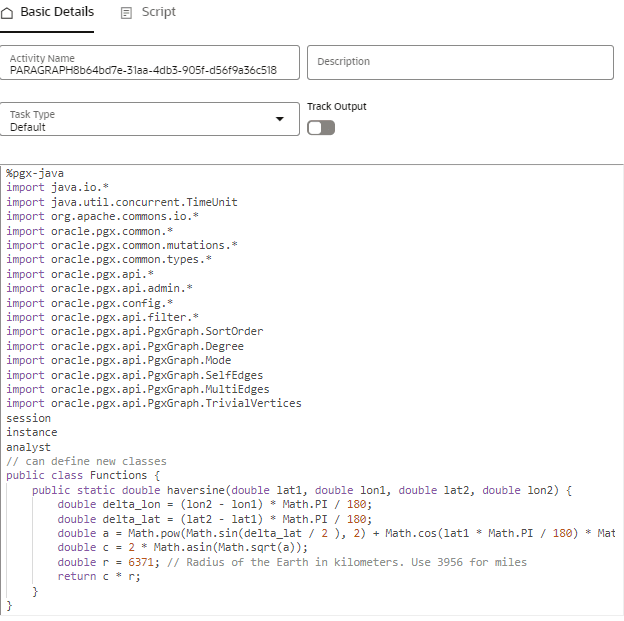Open the Basic Details tab
Viewport: 624px width, 621px height.
47,12
